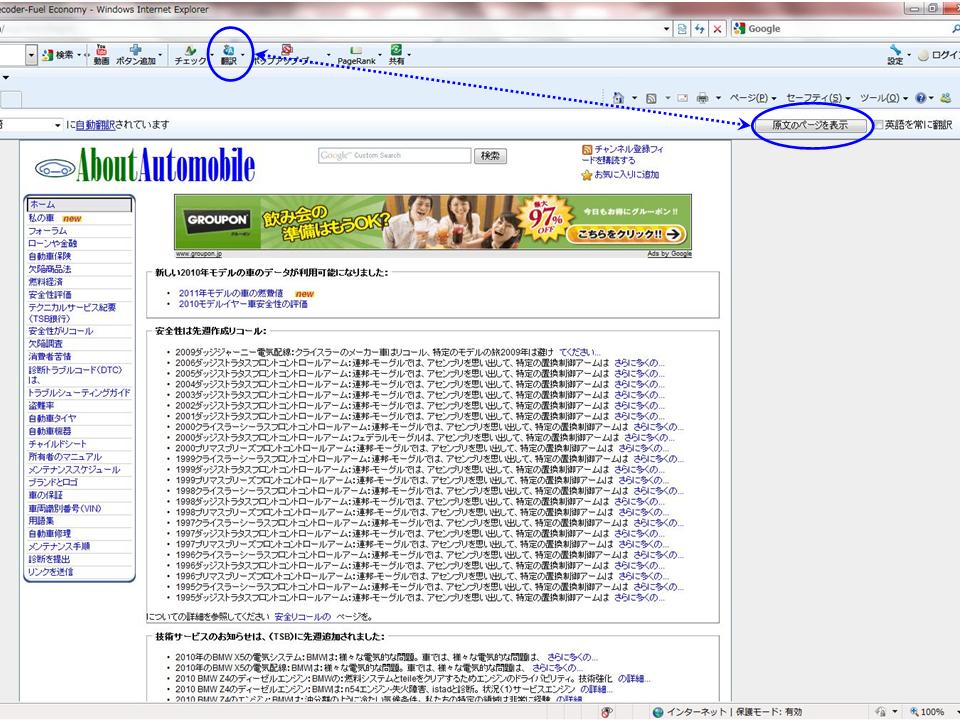Select 用語集 in the sidebar
Image resolution: width=960 pixels, height=720 pixels.
pyautogui.click(x=41, y=521)
